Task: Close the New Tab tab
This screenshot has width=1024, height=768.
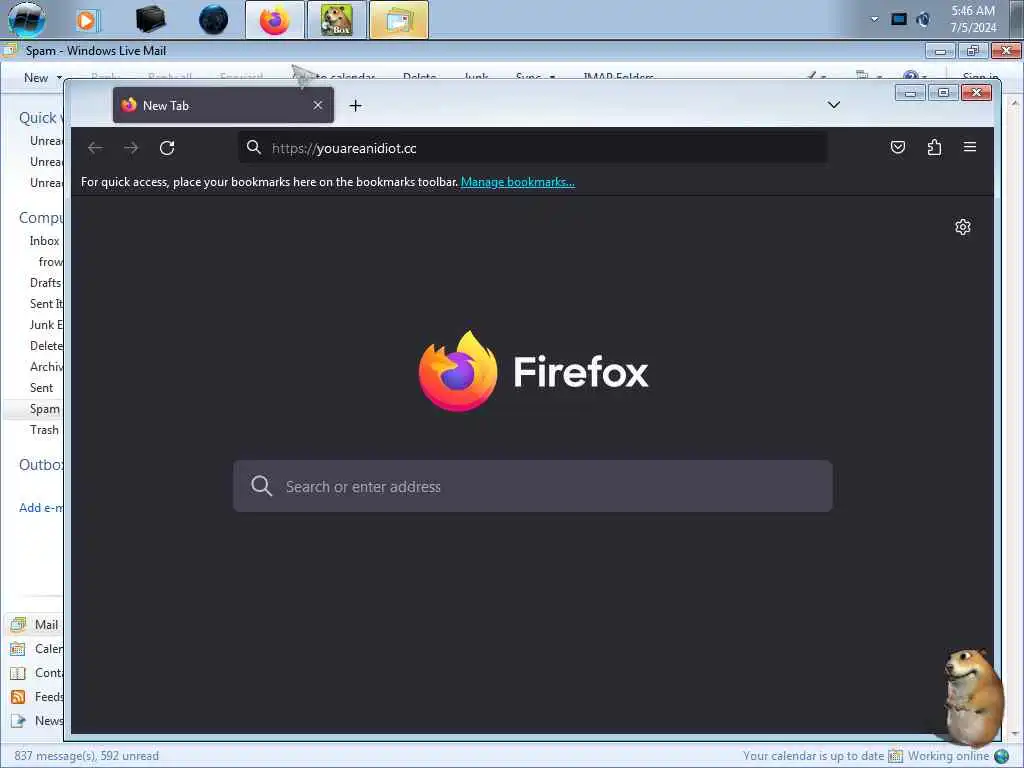Action: coord(317,105)
